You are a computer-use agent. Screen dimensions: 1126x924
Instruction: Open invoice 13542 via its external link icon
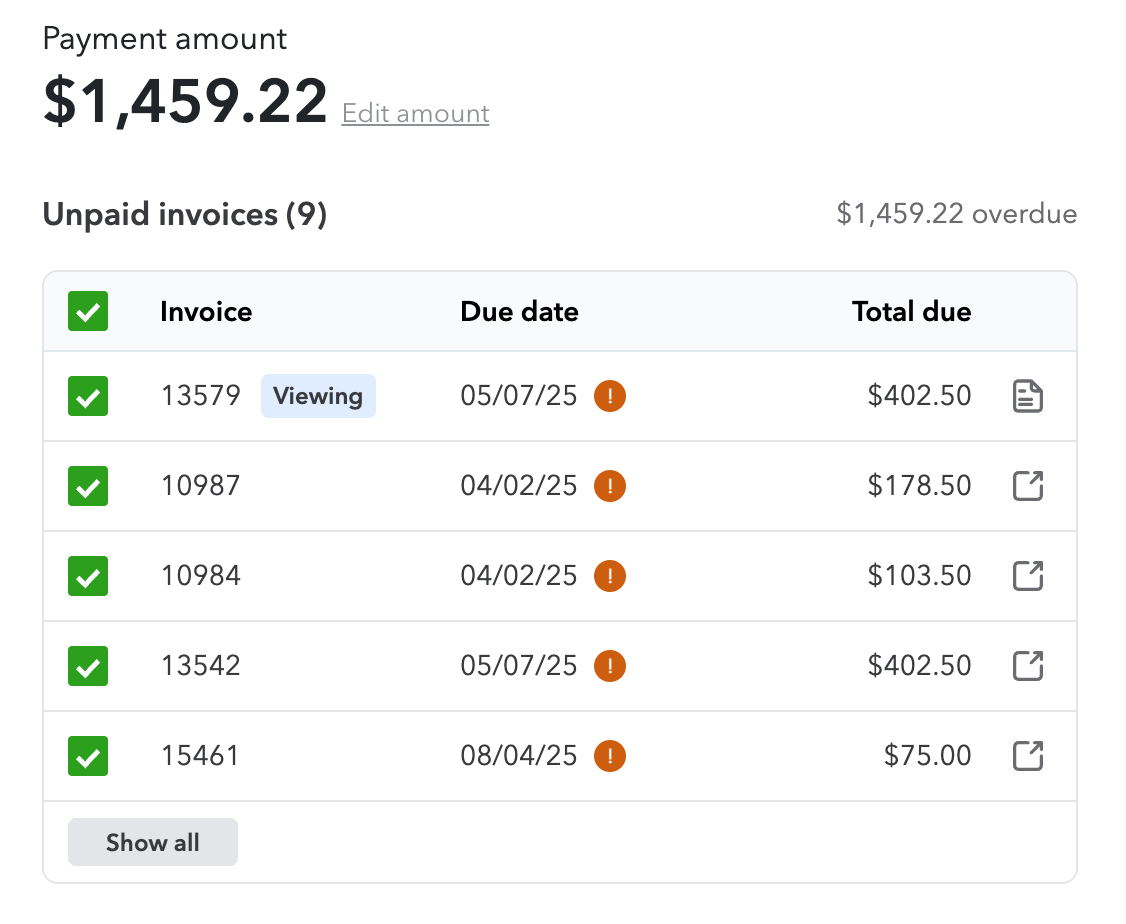[1028, 666]
